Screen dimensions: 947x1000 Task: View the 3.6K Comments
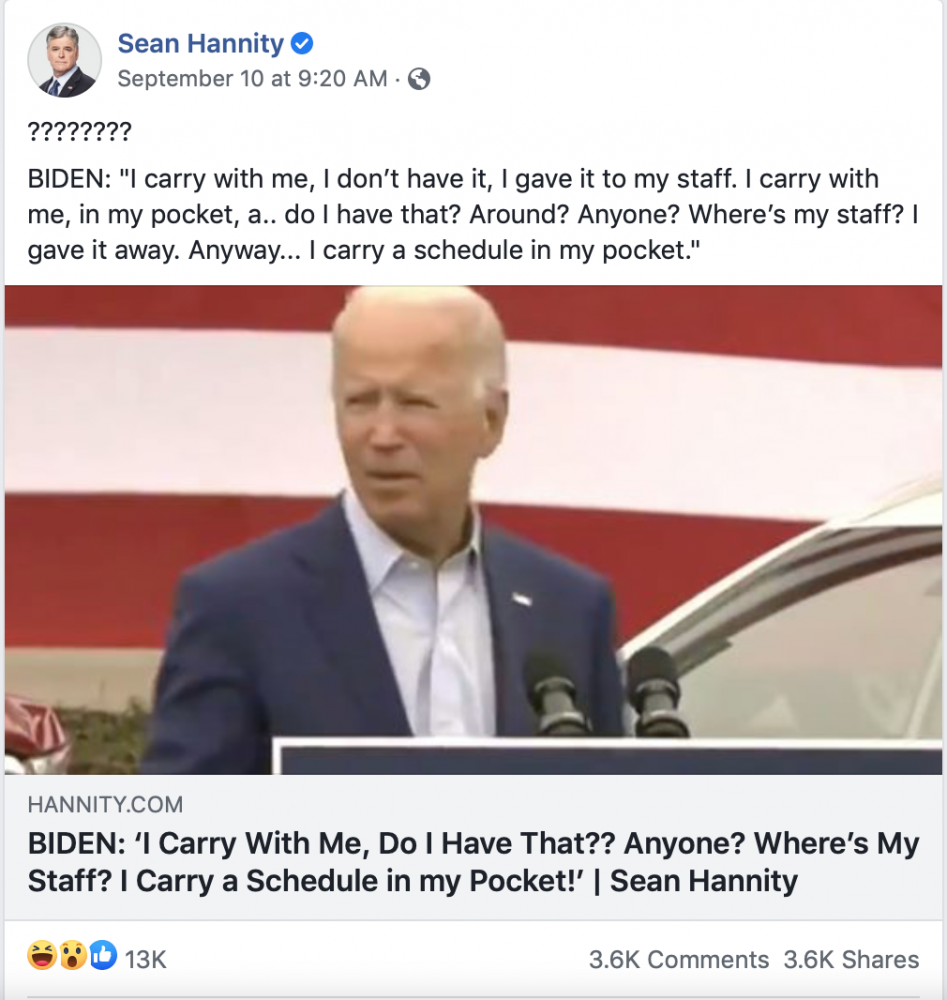click(678, 960)
